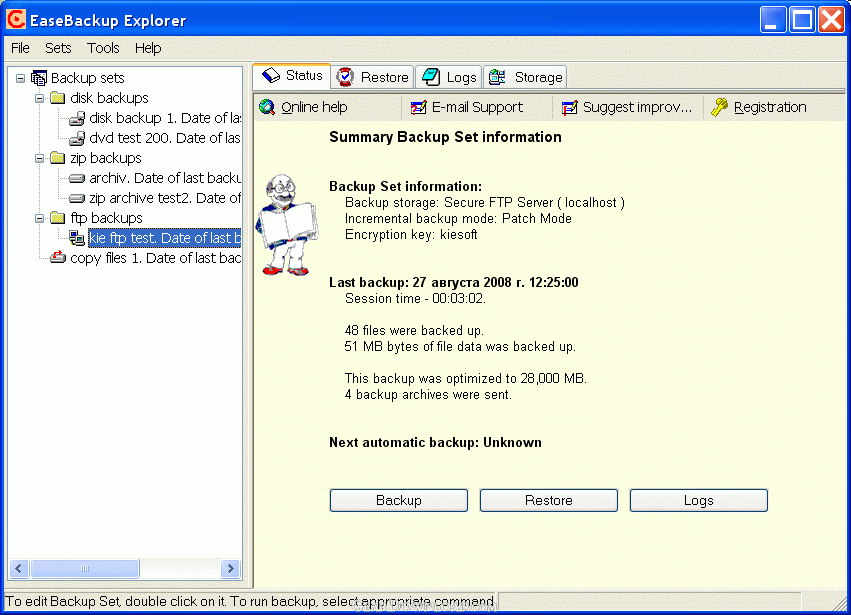This screenshot has height=615, width=851.
Task: Click the archiv zip set icon
Action: pos(77,178)
